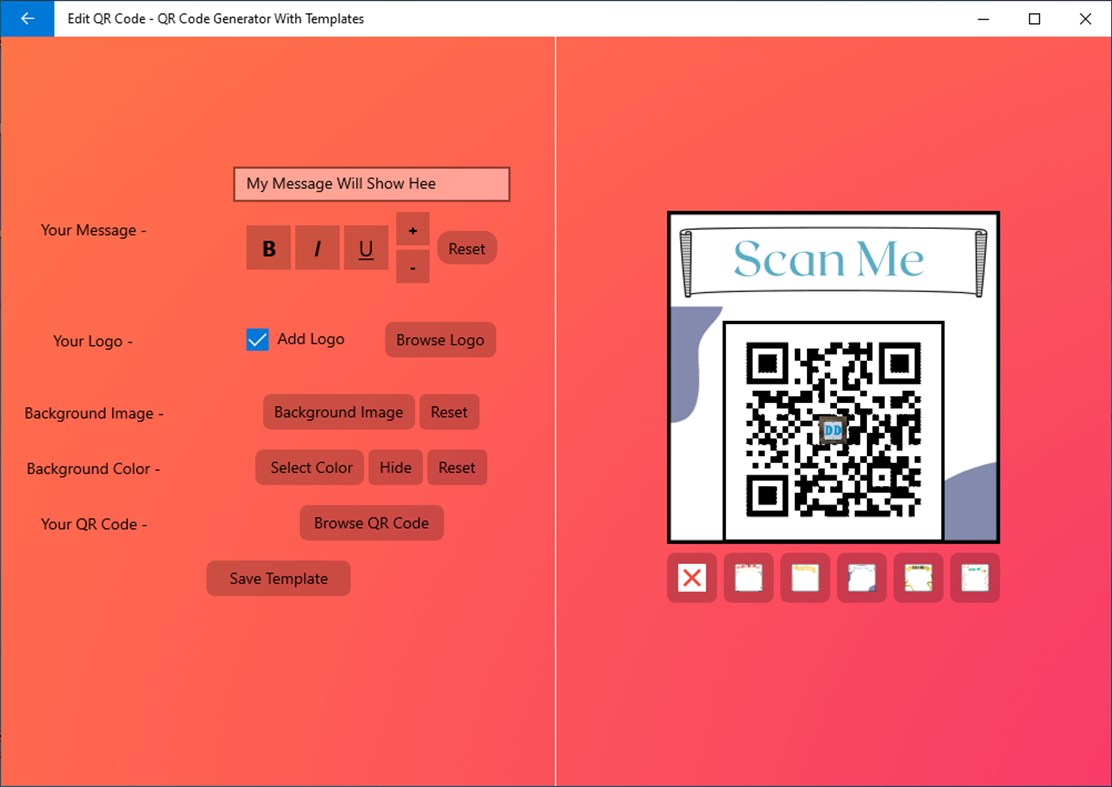
Task: Select the yellow star template thumbnail
Action: [918, 578]
